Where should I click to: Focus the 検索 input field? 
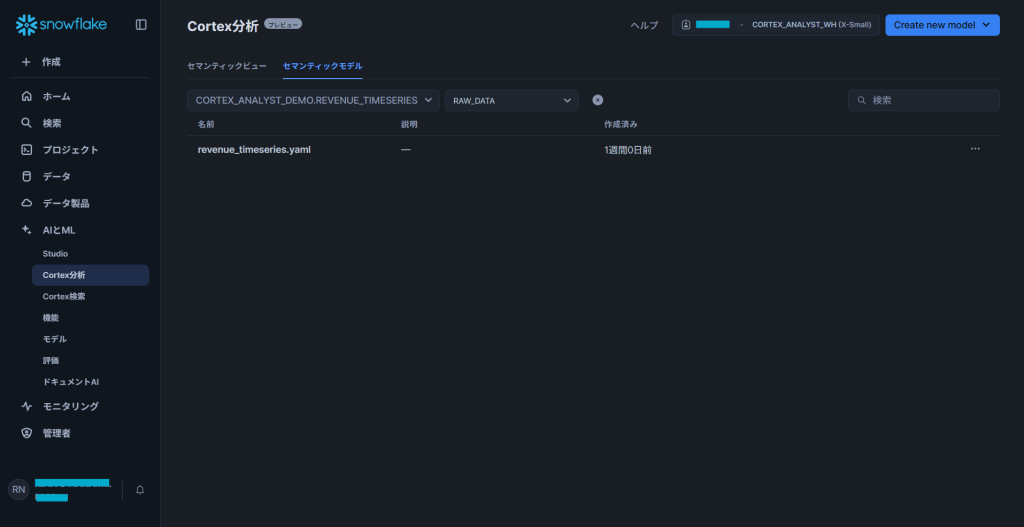pyautogui.click(x=924, y=101)
